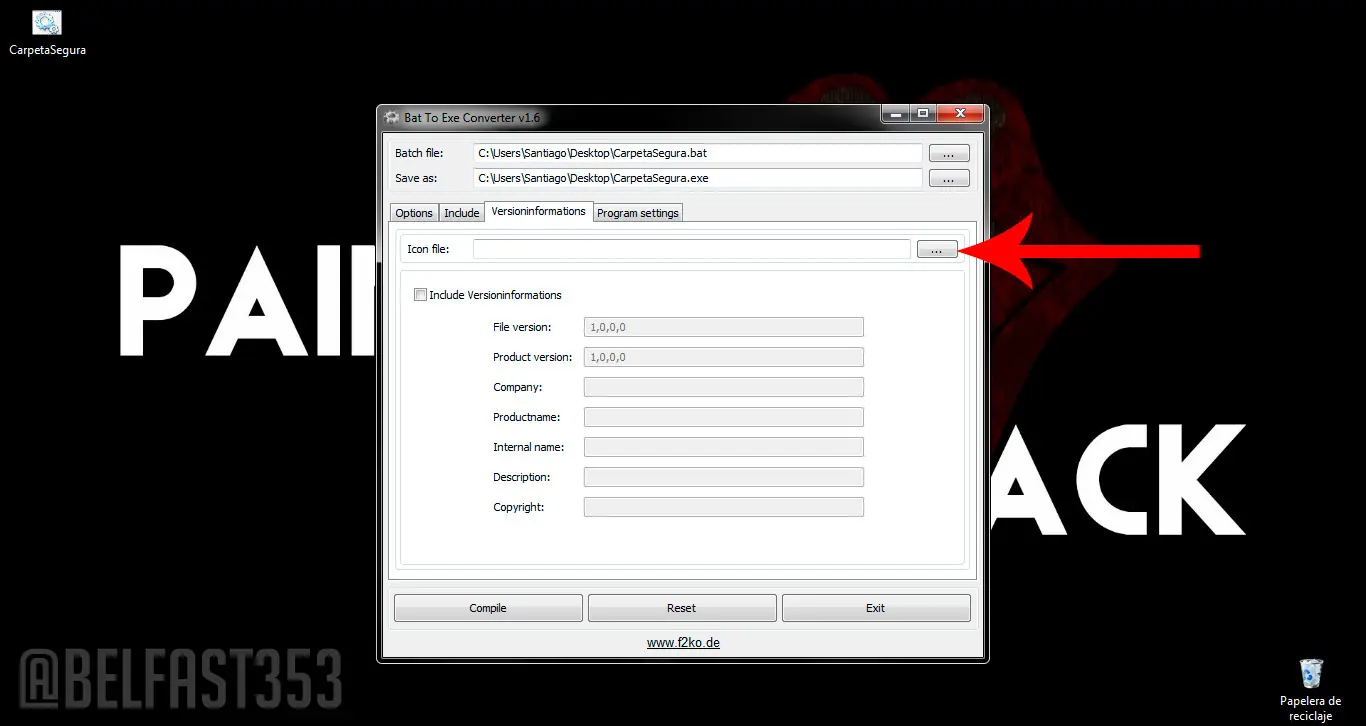Image resolution: width=1366 pixels, height=726 pixels.
Task: Open the Program settings tab
Action: (638, 213)
